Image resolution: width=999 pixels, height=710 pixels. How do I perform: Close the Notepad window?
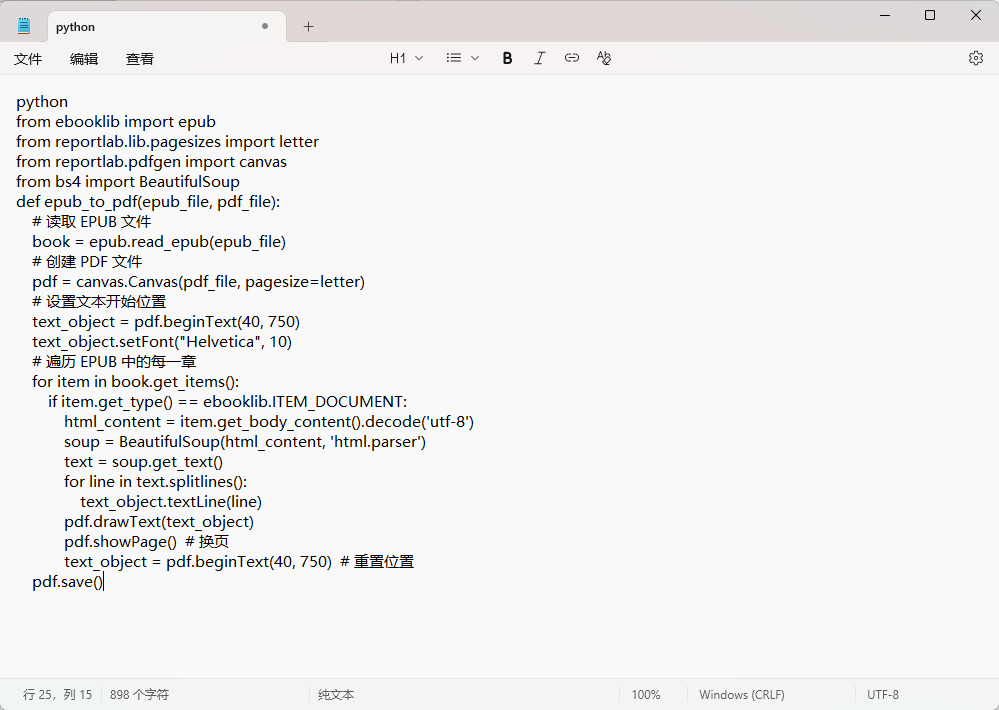(x=975, y=15)
